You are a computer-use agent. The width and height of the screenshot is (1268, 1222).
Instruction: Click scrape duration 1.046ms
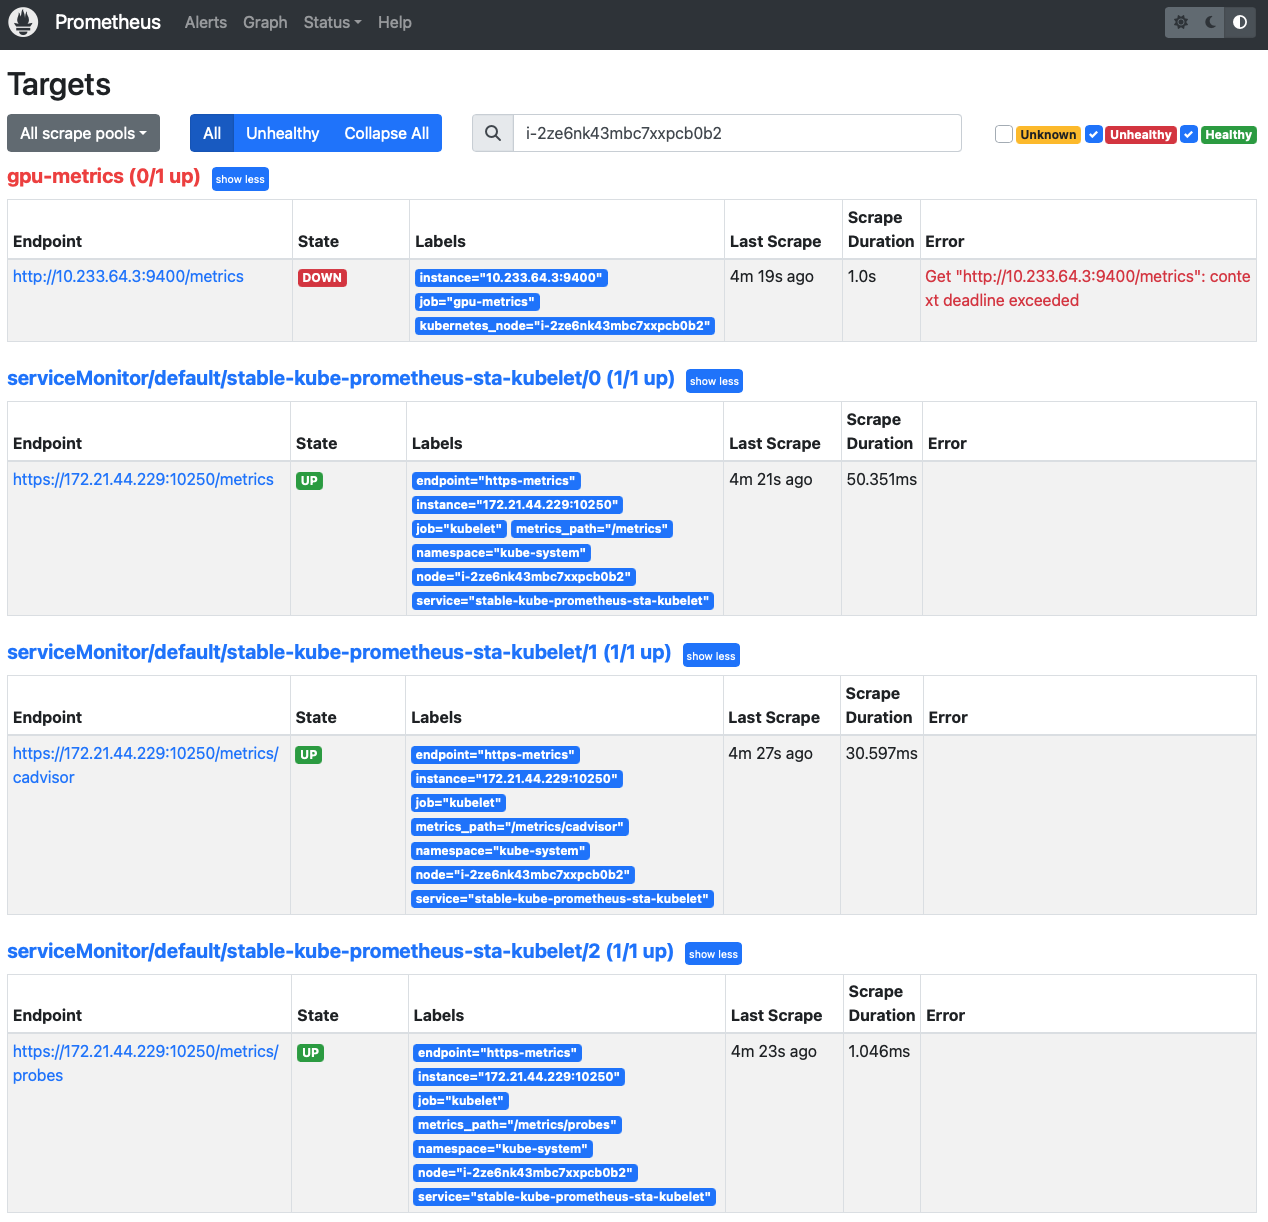click(879, 1051)
